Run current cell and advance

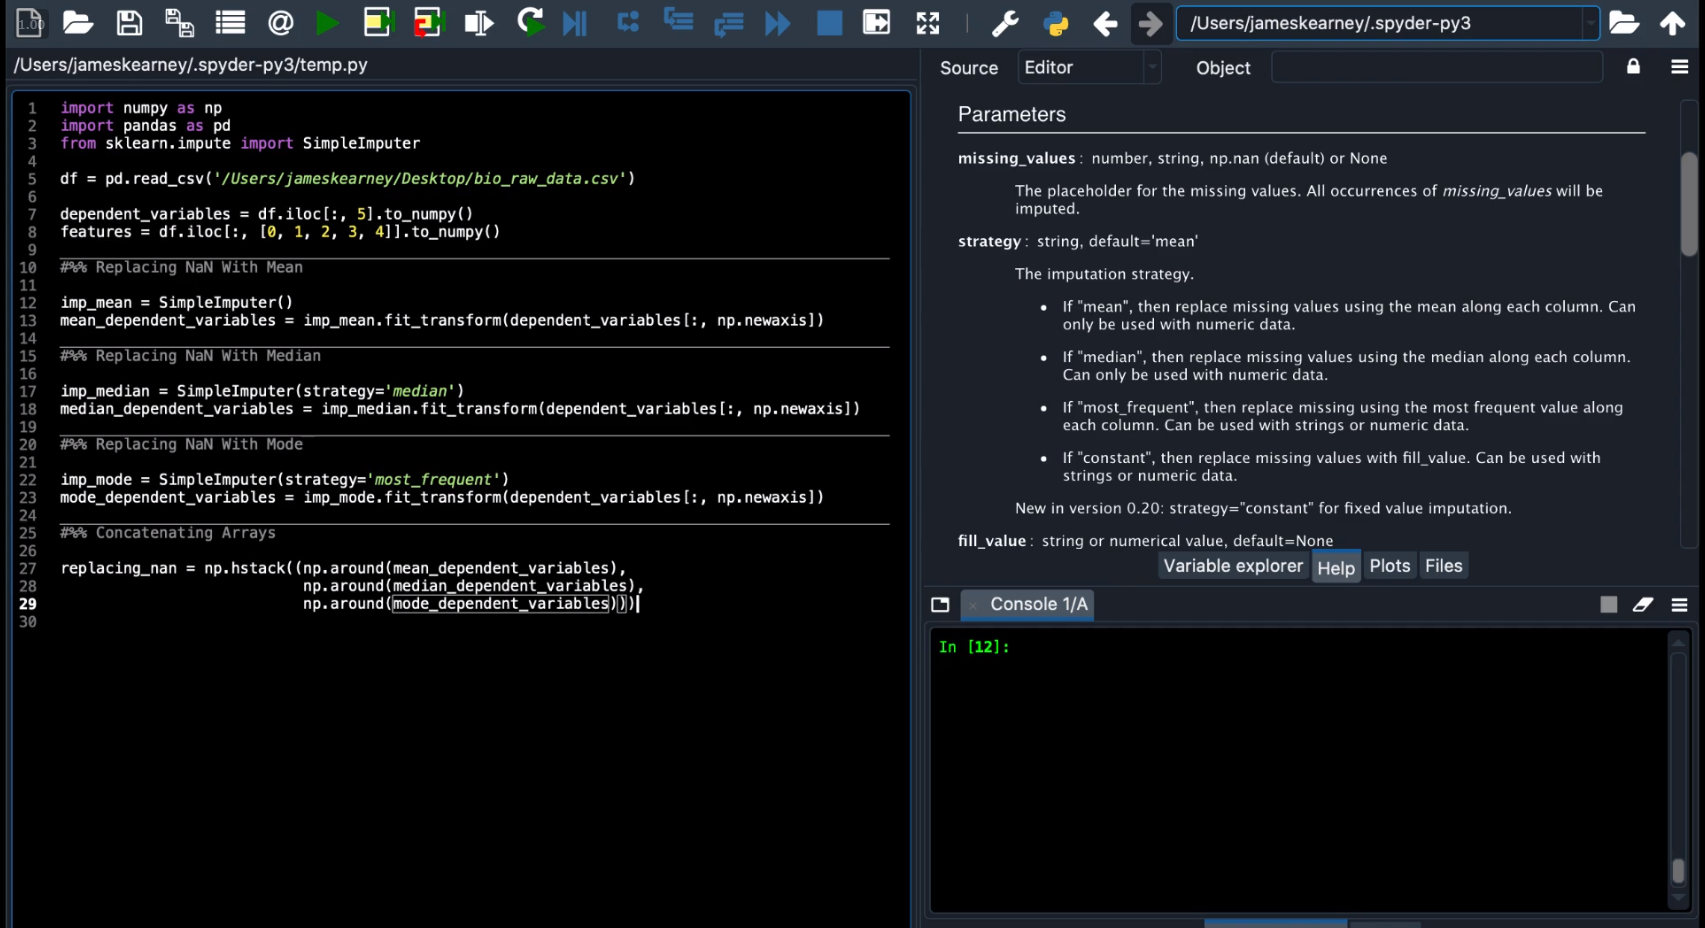pos(428,23)
